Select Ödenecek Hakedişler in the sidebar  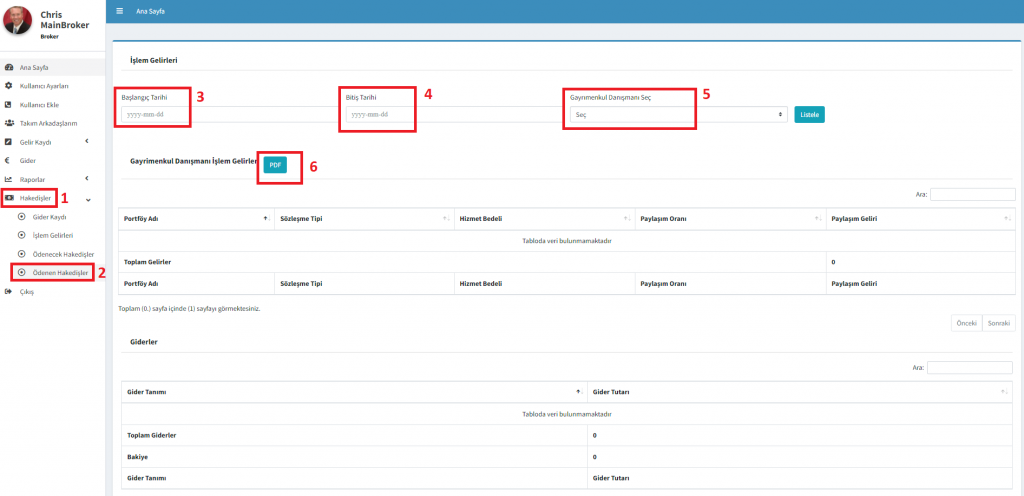click(x=62, y=254)
